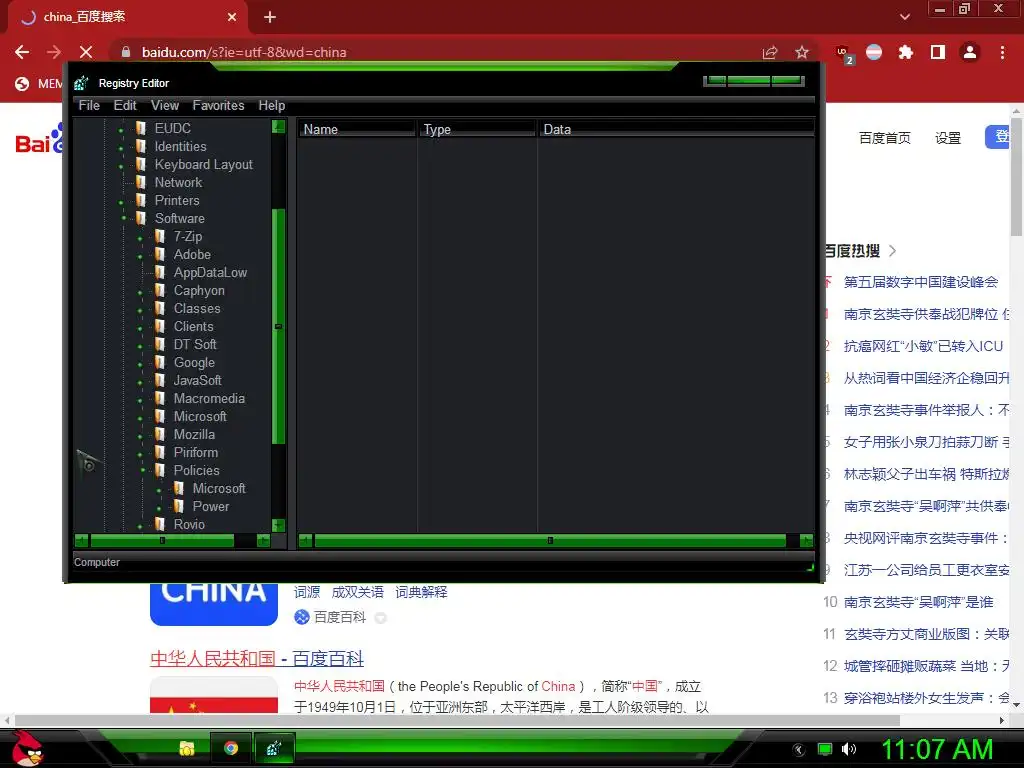Expand the Google key
The image size is (1024, 768).
pos(140,365)
